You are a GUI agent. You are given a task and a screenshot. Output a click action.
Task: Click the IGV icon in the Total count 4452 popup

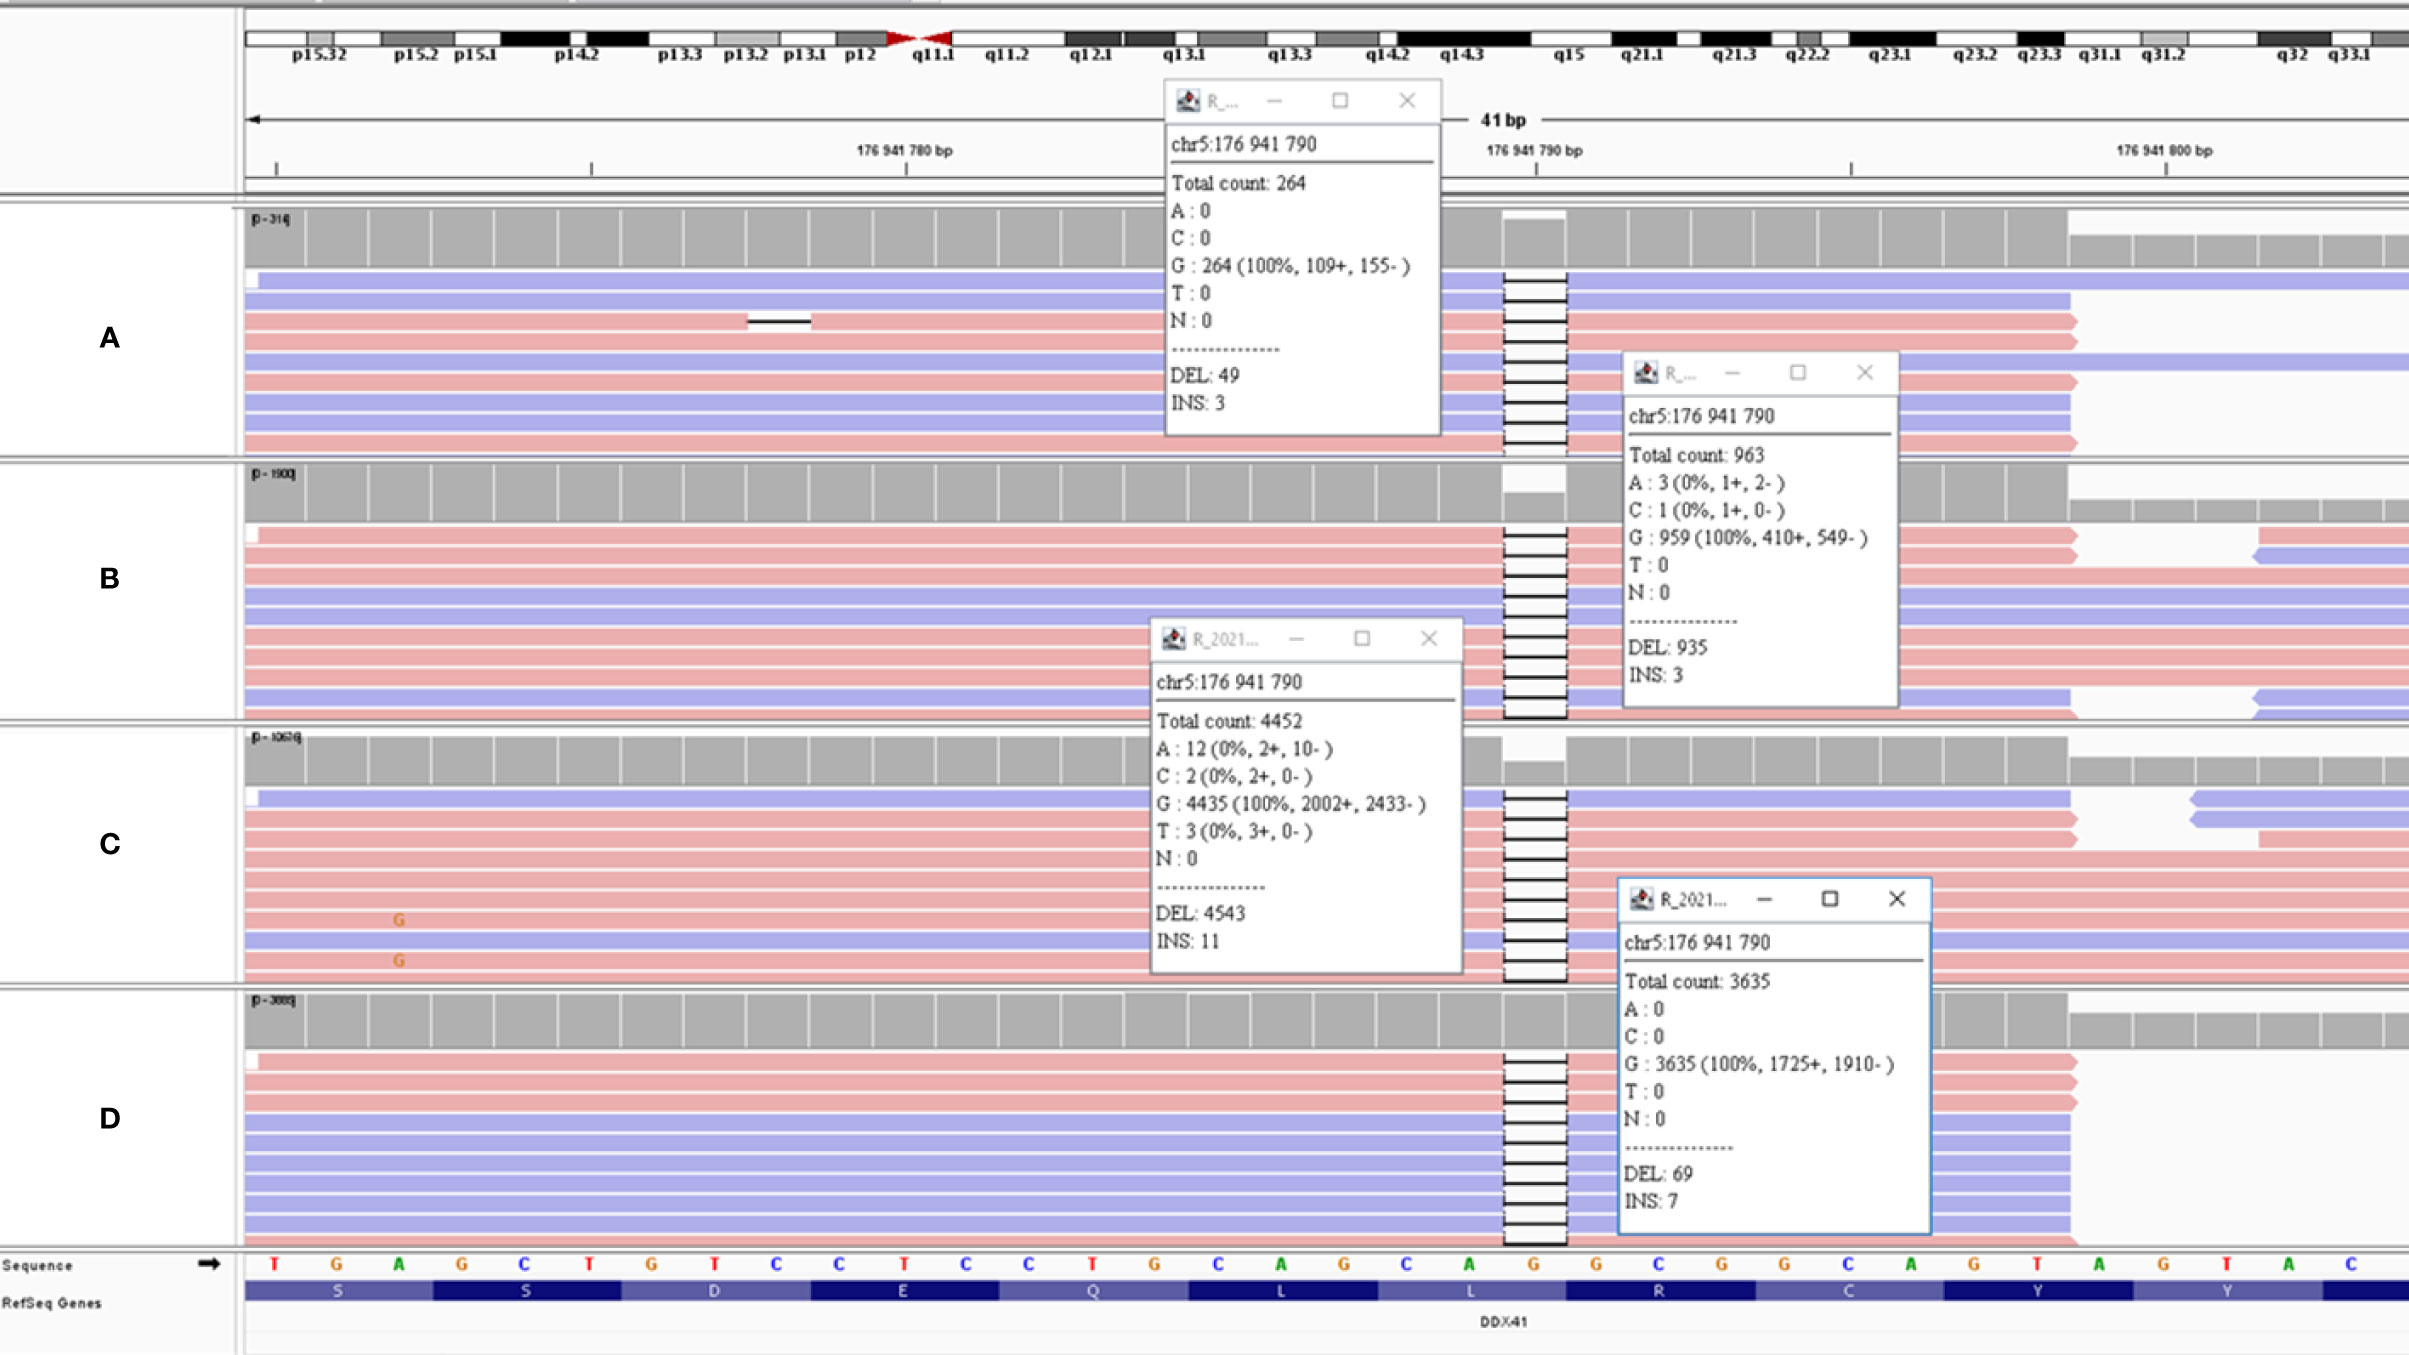pos(1174,639)
